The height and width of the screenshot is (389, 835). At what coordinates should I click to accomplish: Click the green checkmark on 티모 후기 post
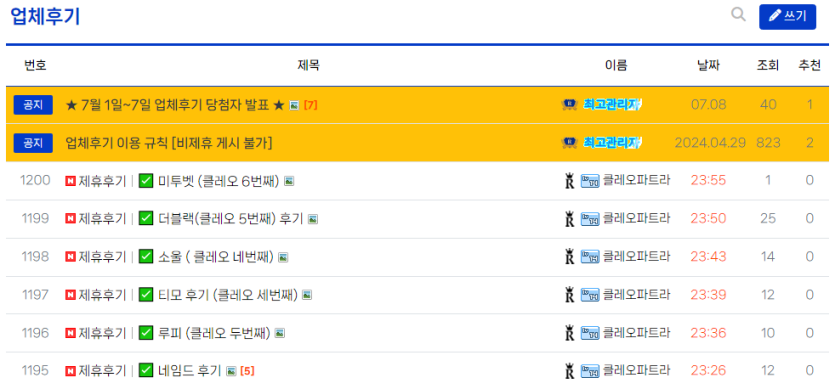coord(146,295)
